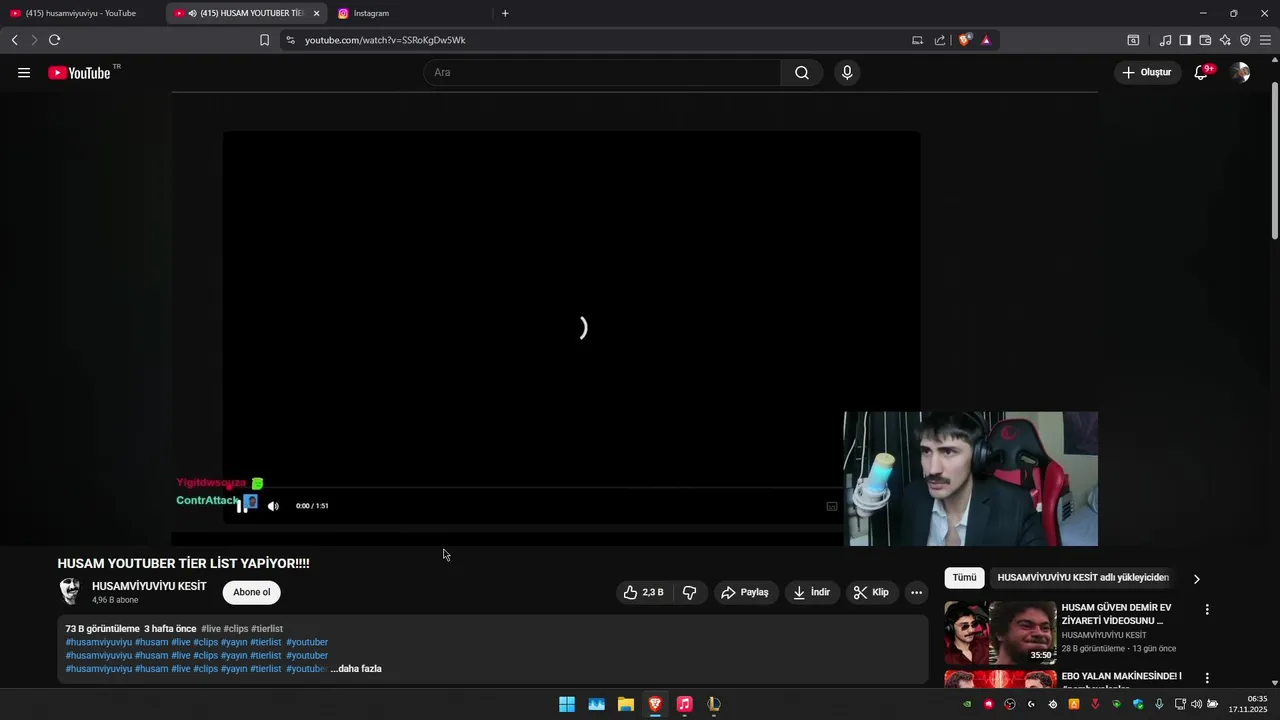Click the tab audio speaker indicator

pyautogui.click(x=192, y=13)
